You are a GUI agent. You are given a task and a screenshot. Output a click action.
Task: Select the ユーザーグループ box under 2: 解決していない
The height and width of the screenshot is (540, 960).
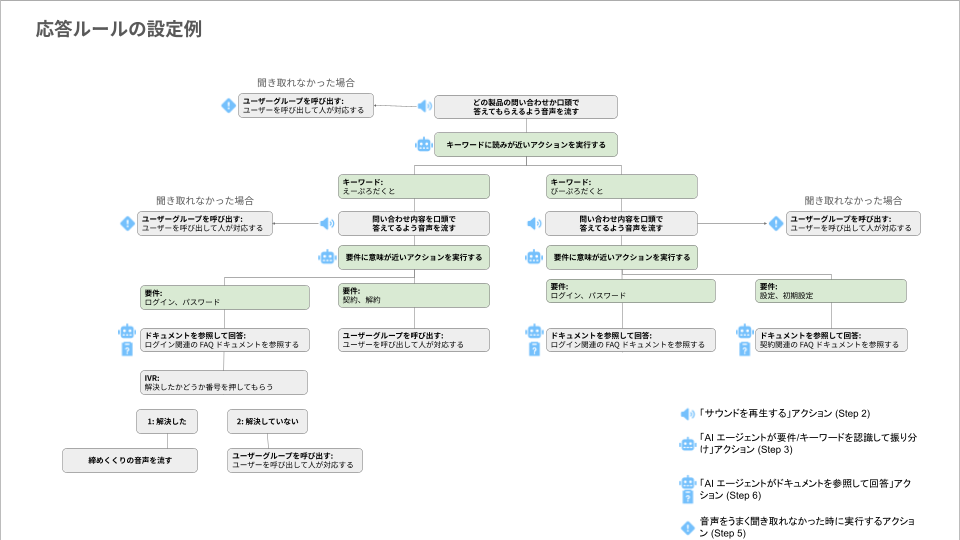point(294,460)
